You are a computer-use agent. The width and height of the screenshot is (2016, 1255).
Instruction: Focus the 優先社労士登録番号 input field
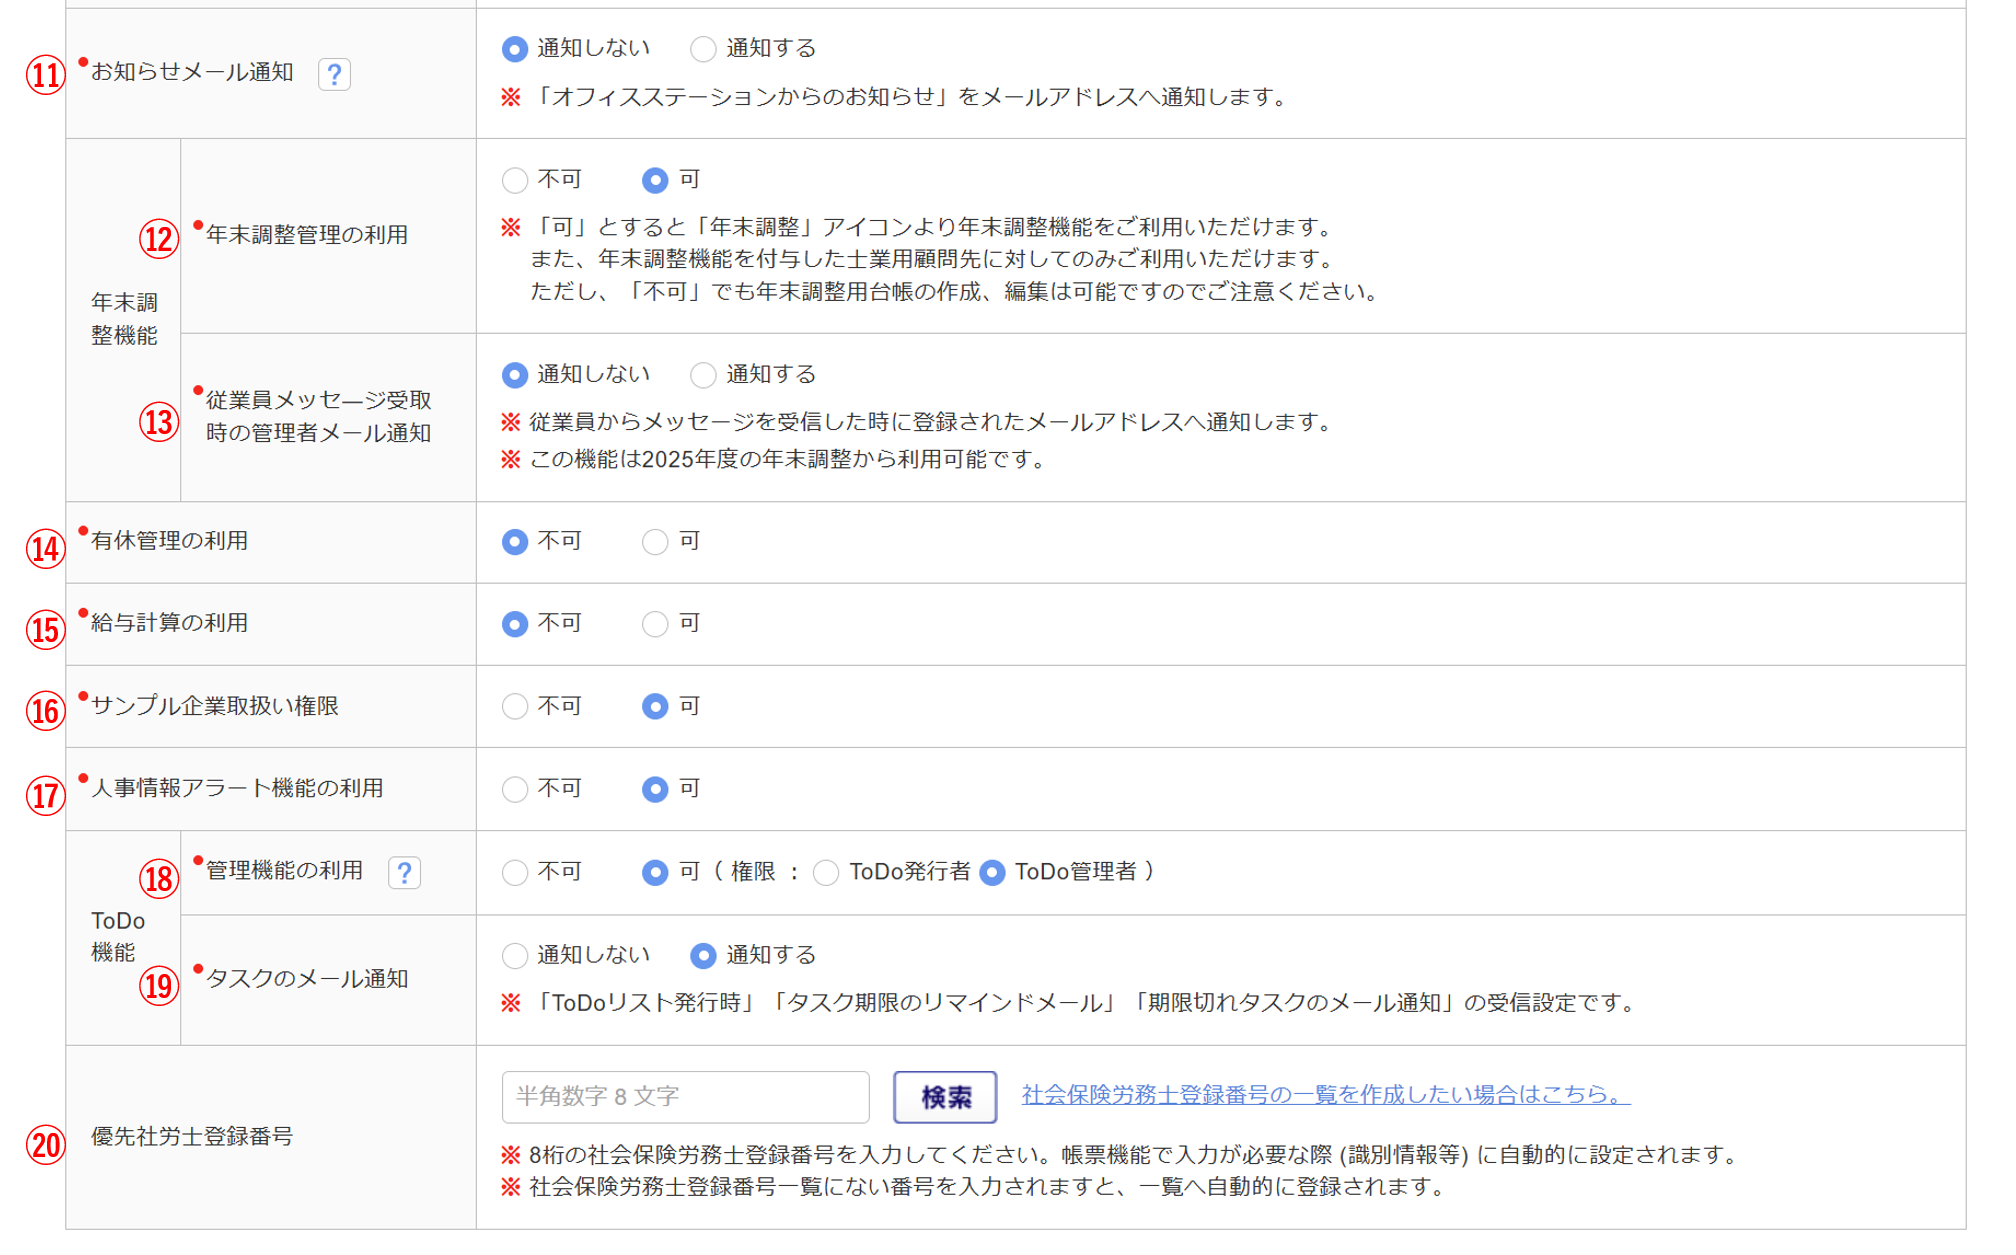pyautogui.click(x=685, y=1097)
